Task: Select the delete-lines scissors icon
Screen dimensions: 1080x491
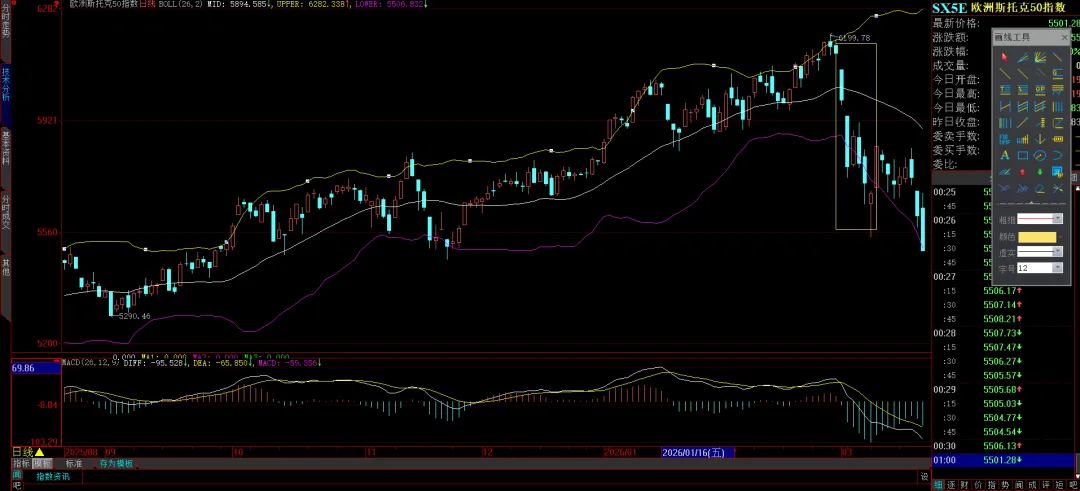Action: pyautogui.click(x=1057, y=189)
